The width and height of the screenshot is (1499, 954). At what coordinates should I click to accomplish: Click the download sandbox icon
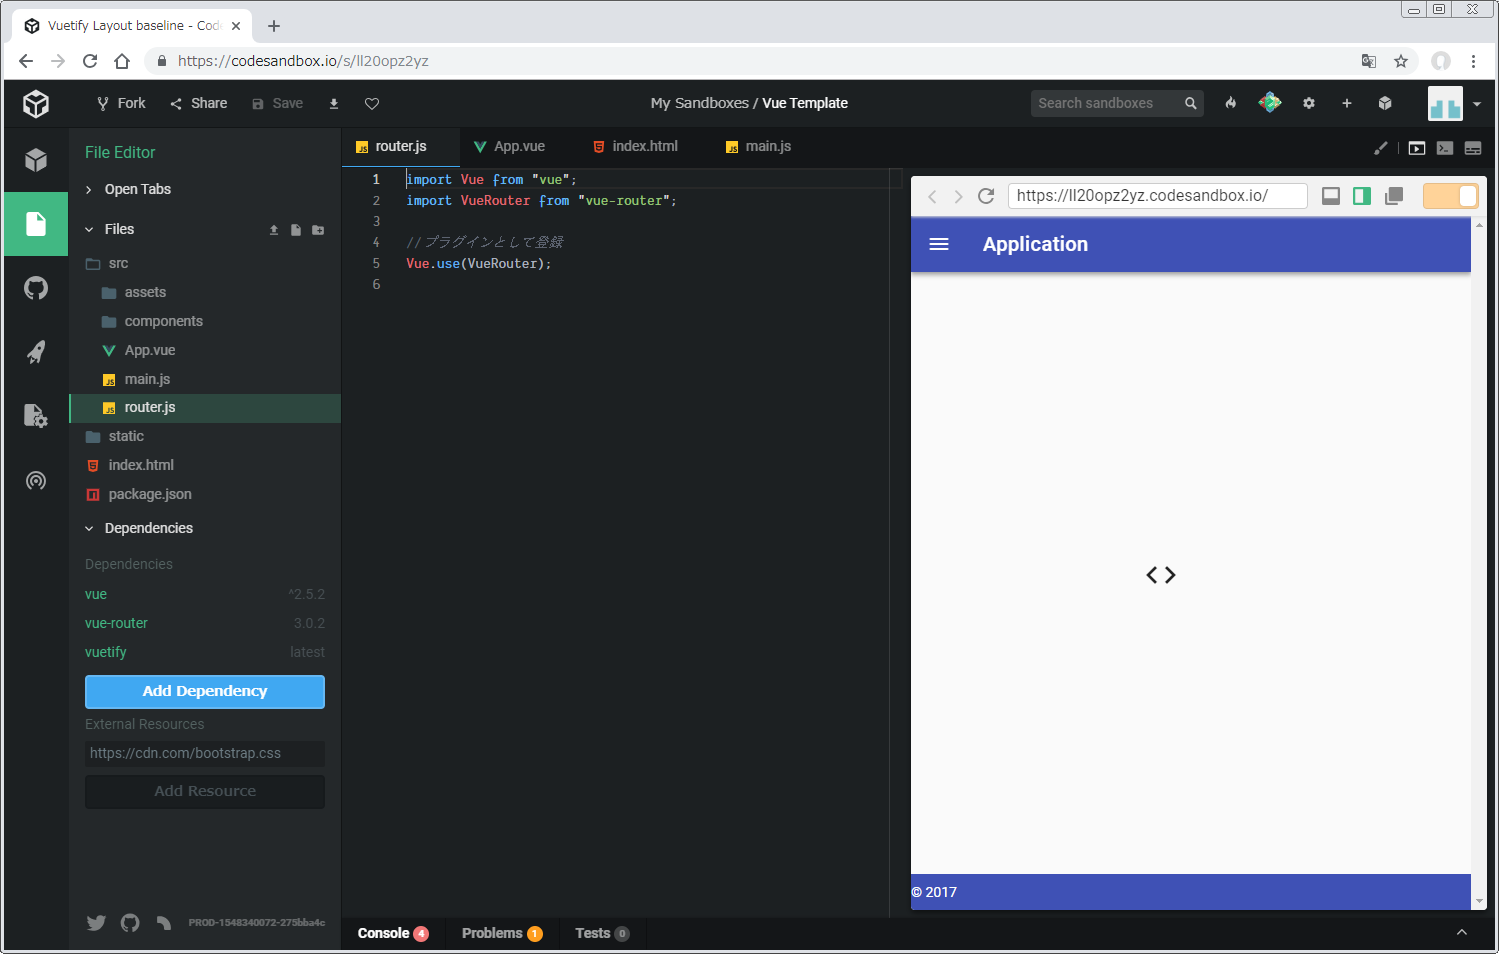tap(334, 104)
